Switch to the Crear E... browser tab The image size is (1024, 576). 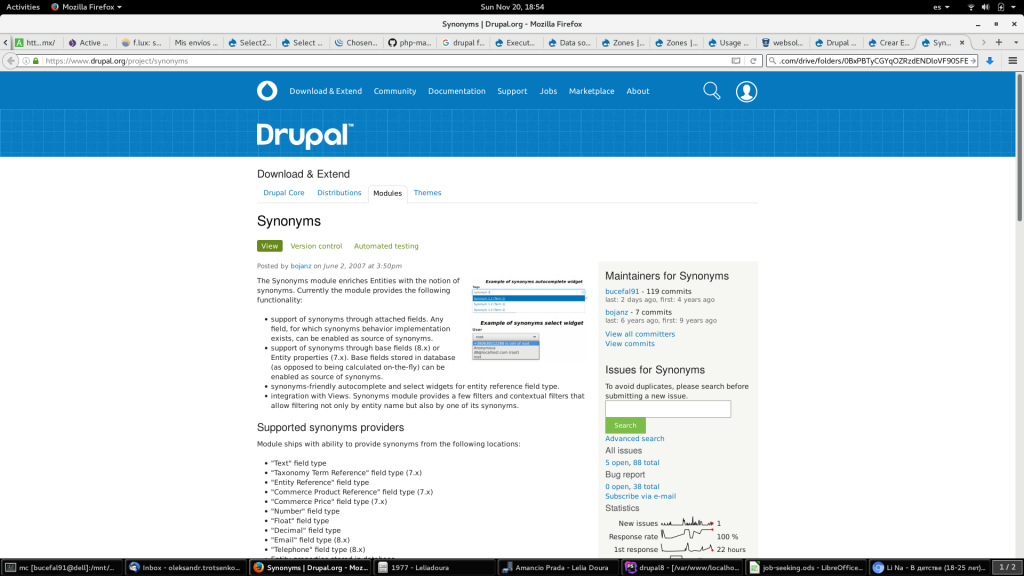(889, 42)
